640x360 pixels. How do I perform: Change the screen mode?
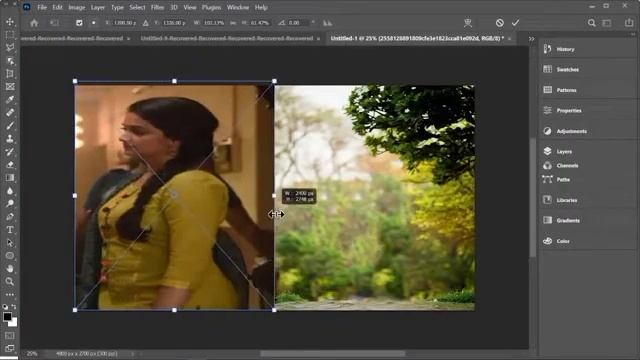click(x=10, y=348)
